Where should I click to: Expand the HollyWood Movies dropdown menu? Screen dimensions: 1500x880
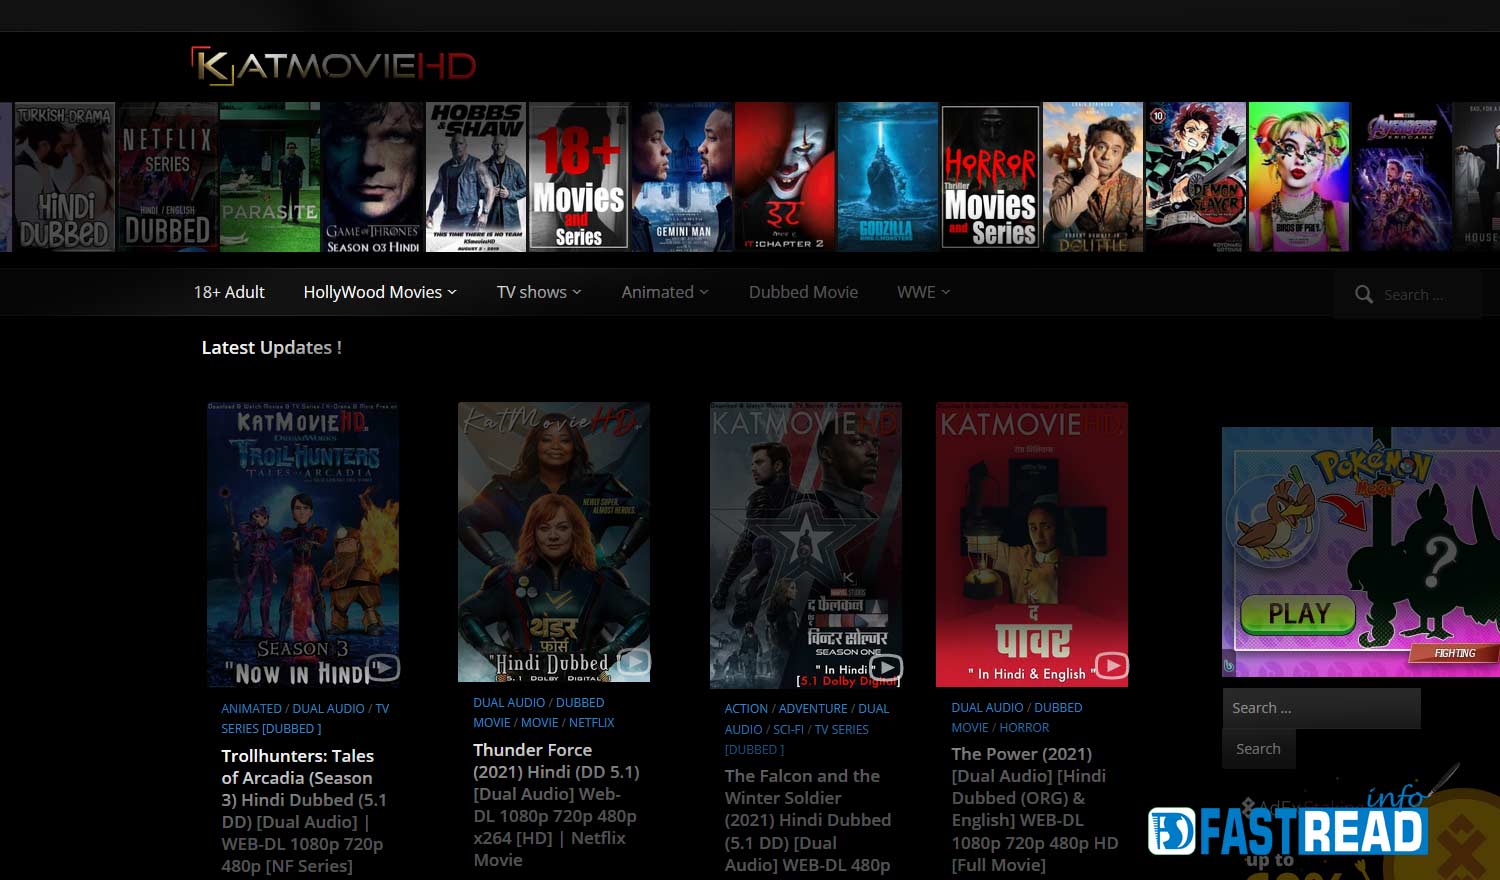tap(380, 292)
